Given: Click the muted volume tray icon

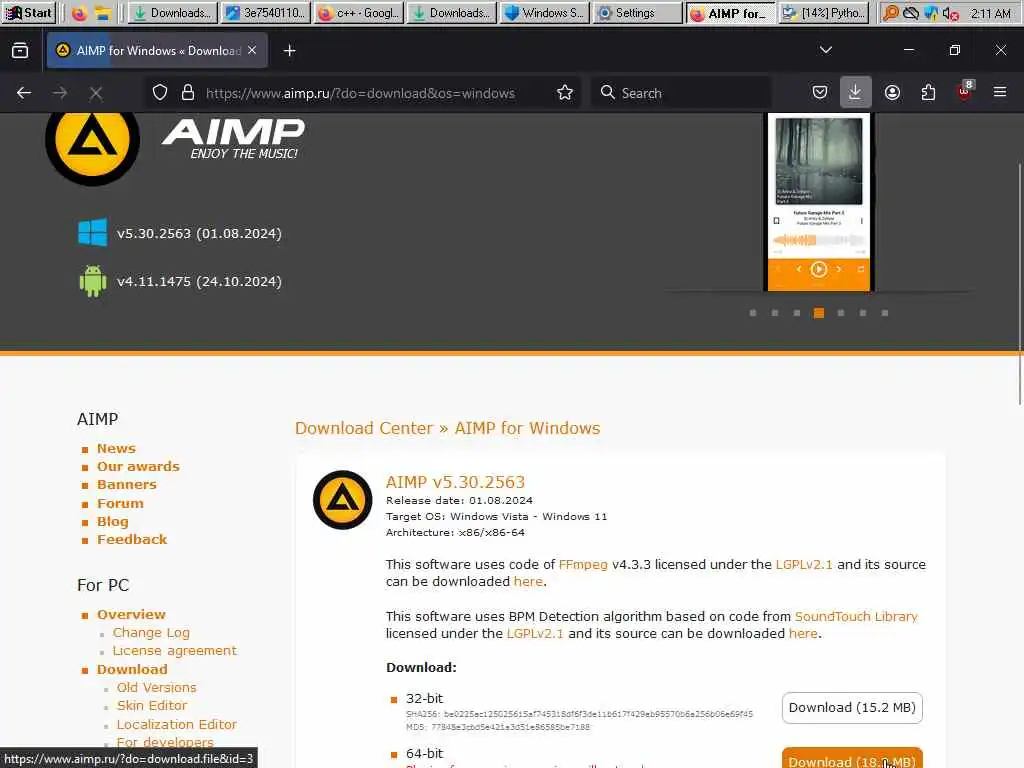Looking at the screenshot, I should (951, 13).
